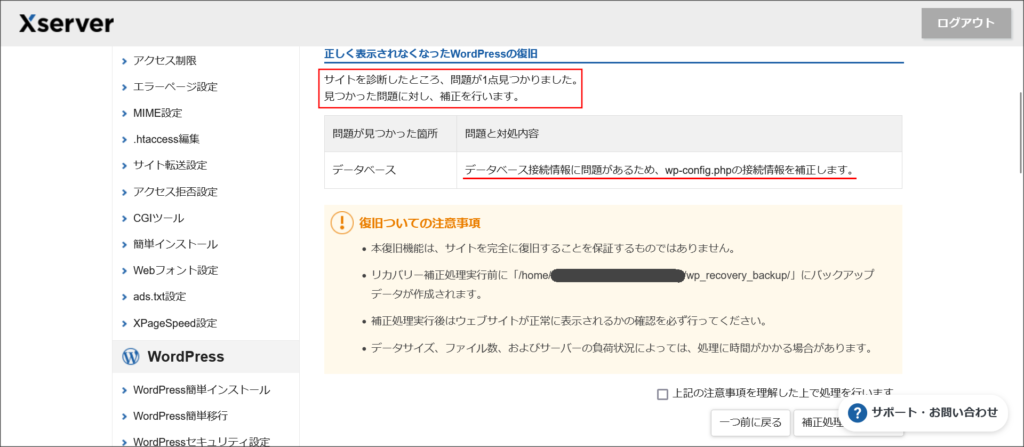Open Webフォント設定 in the sidebar

pos(175,270)
